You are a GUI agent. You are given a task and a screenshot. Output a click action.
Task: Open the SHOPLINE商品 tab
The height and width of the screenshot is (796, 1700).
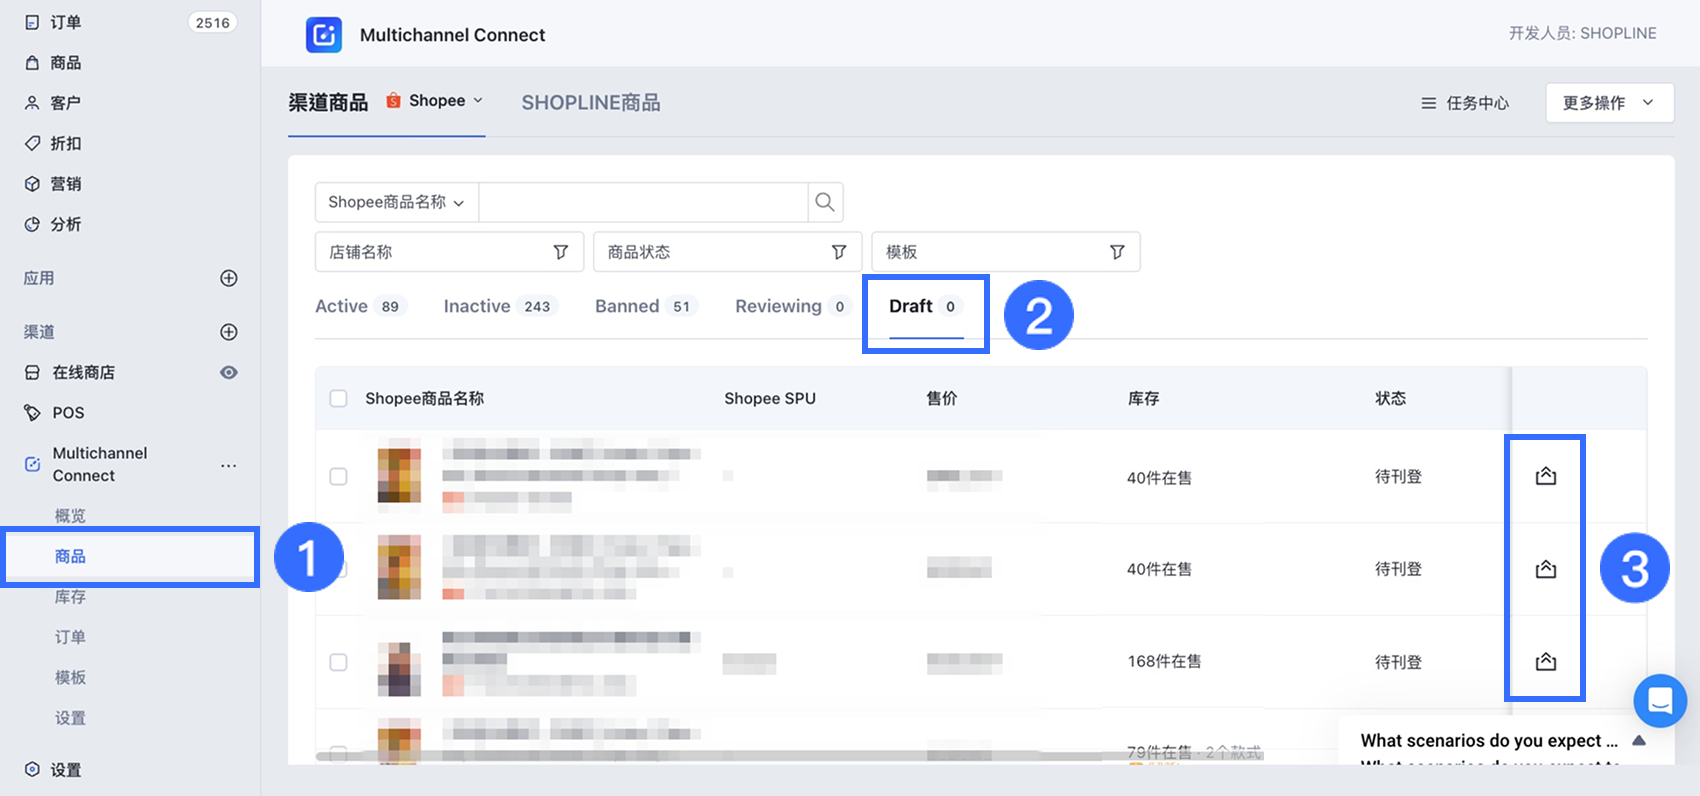591,103
